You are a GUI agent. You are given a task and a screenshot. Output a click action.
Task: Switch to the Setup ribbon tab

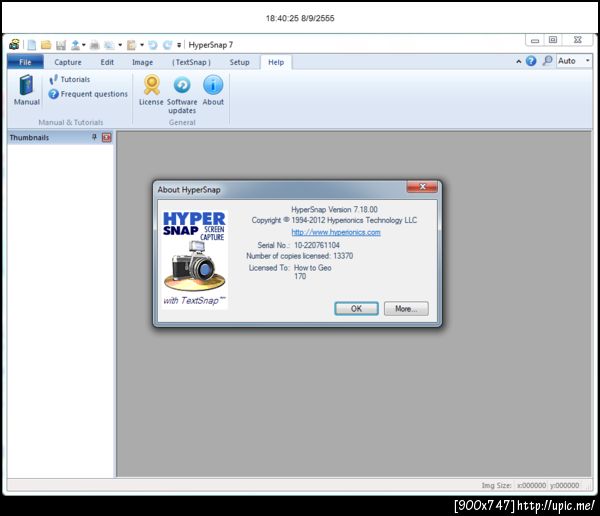(x=240, y=62)
